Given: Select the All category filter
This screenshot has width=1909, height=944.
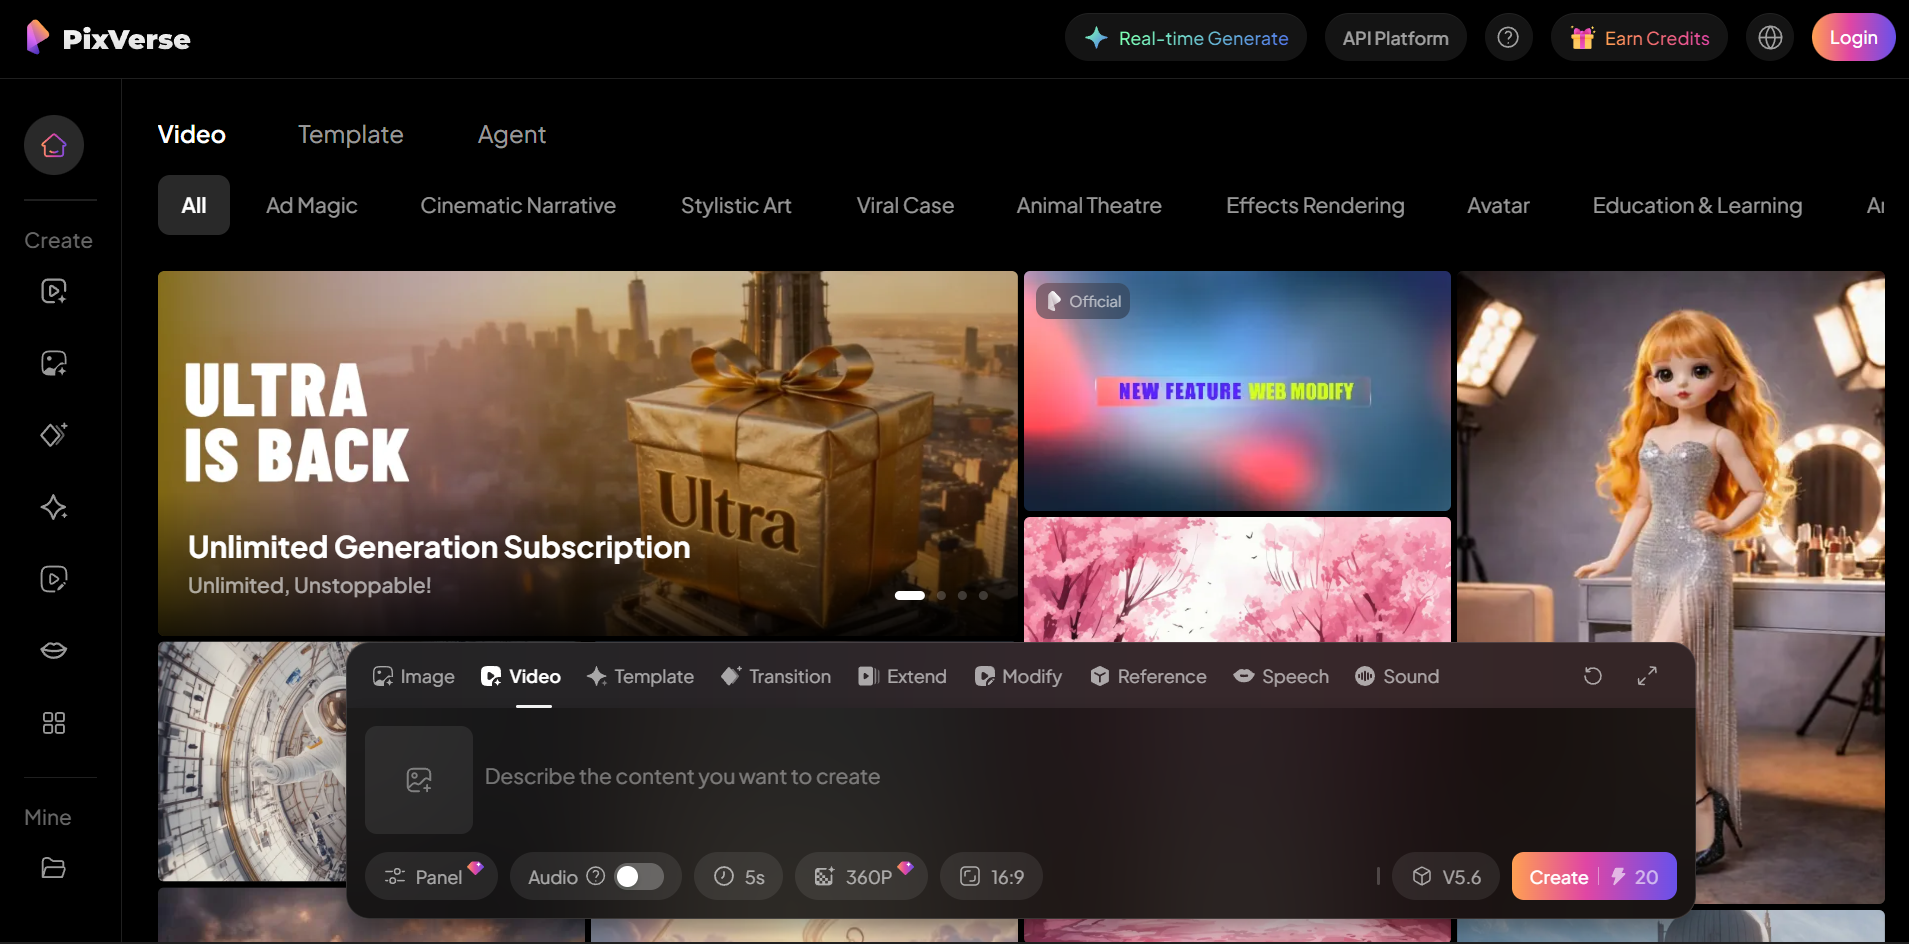Looking at the screenshot, I should 194,205.
